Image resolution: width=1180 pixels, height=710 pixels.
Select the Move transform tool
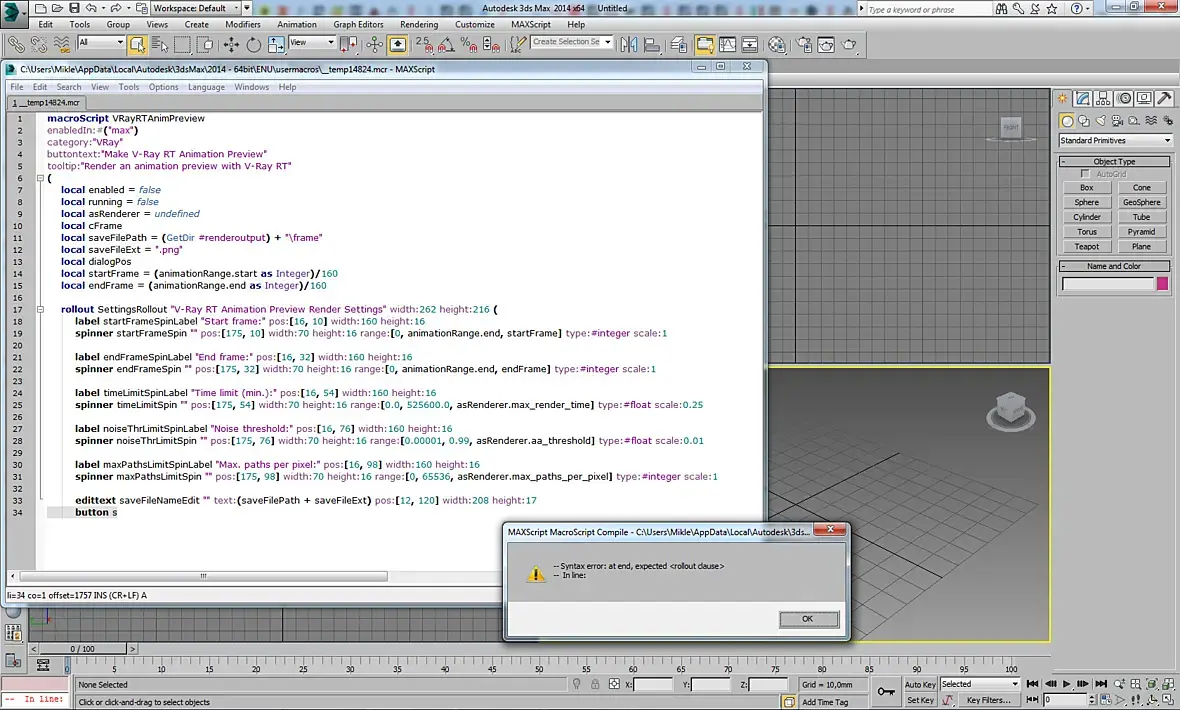tap(231, 45)
